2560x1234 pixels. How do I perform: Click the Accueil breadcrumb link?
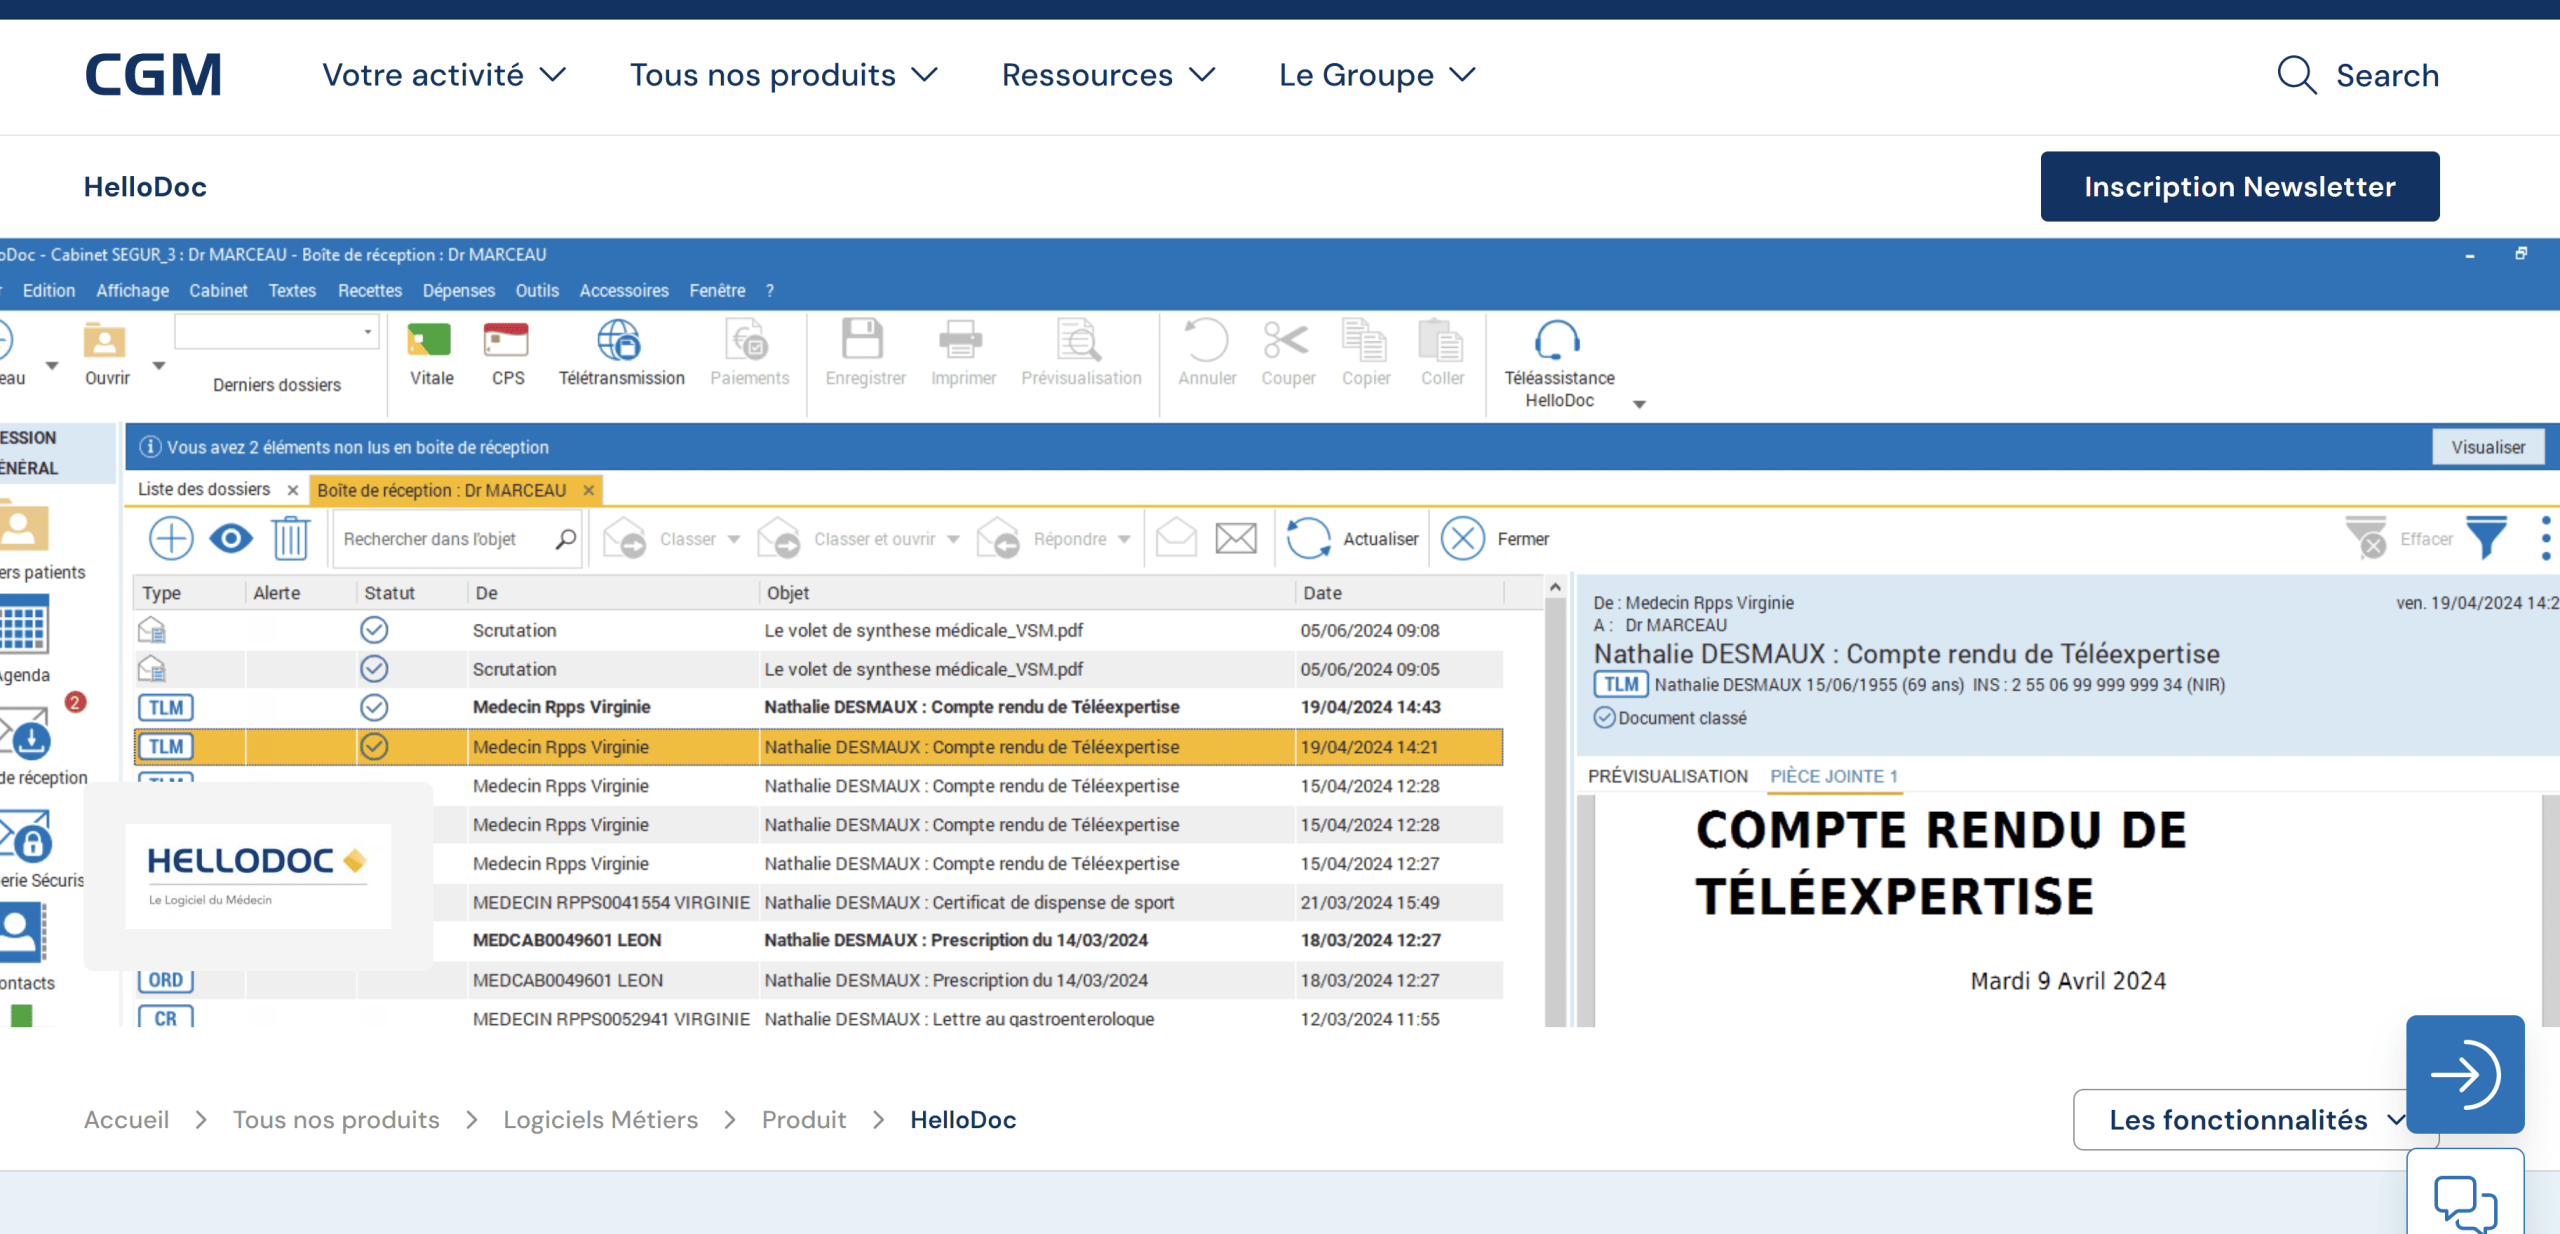click(126, 1120)
